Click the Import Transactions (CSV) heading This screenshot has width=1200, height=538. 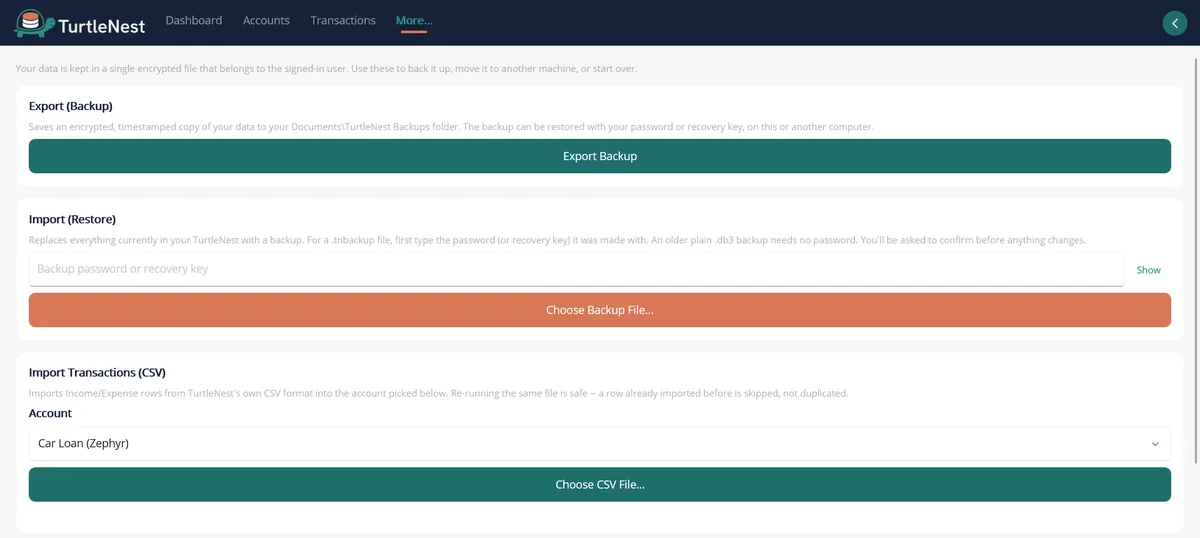click(97, 372)
